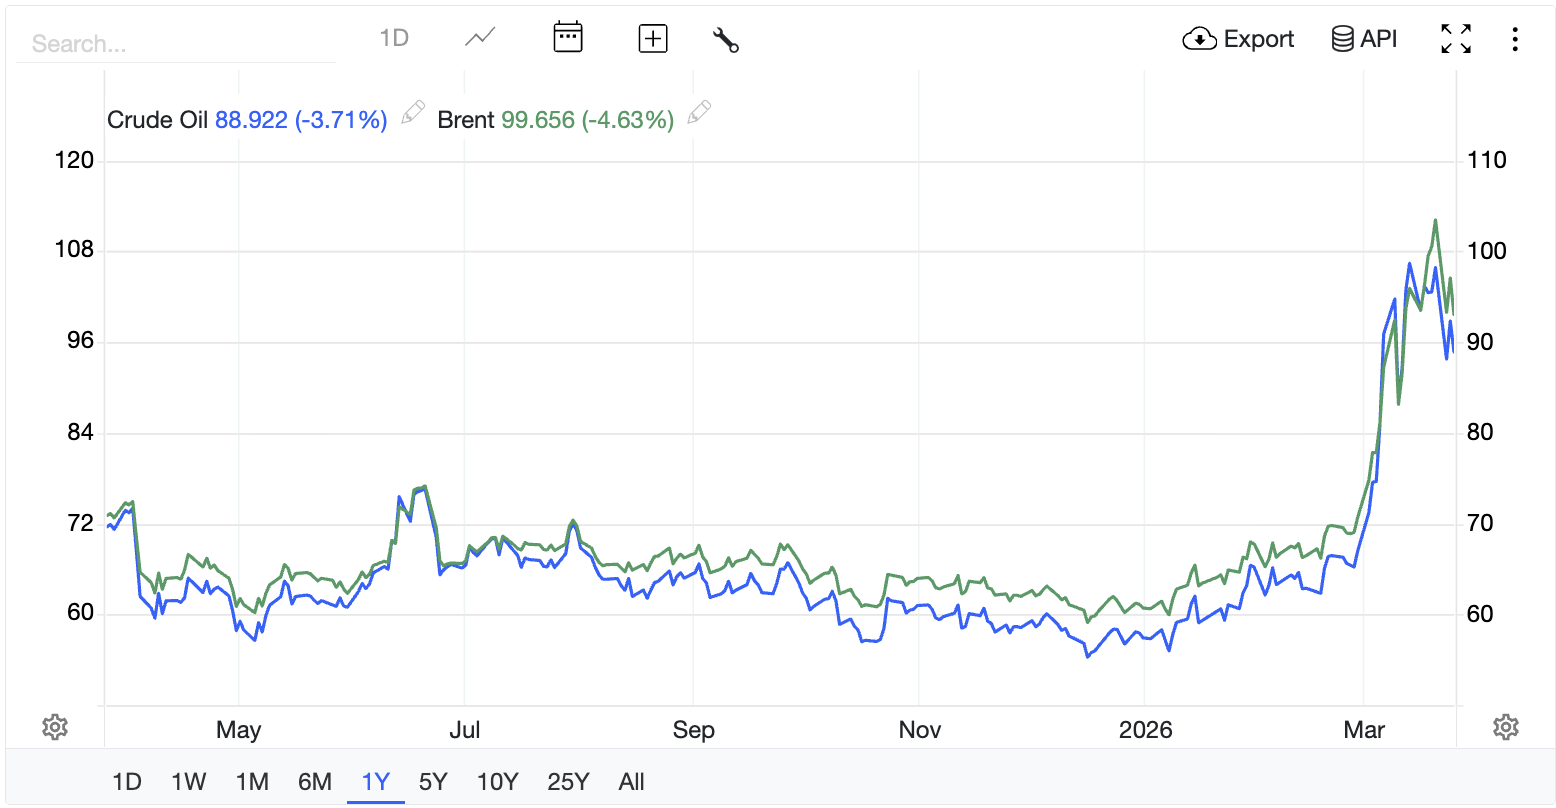Click Export download button

tap(1238, 39)
